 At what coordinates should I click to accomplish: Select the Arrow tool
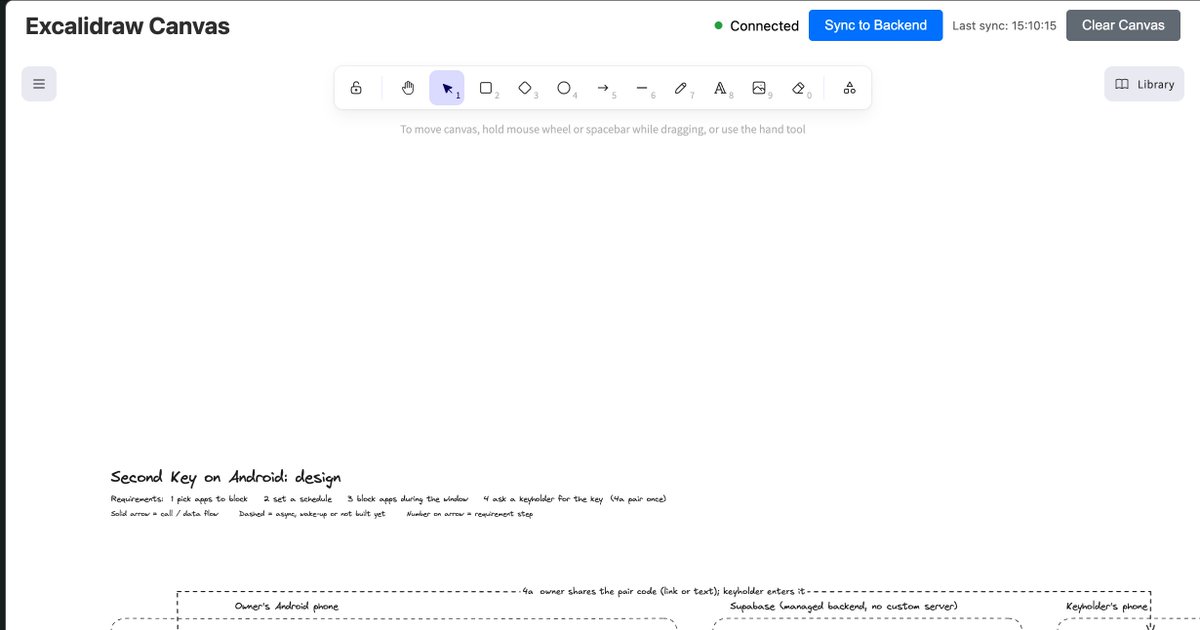pos(603,88)
